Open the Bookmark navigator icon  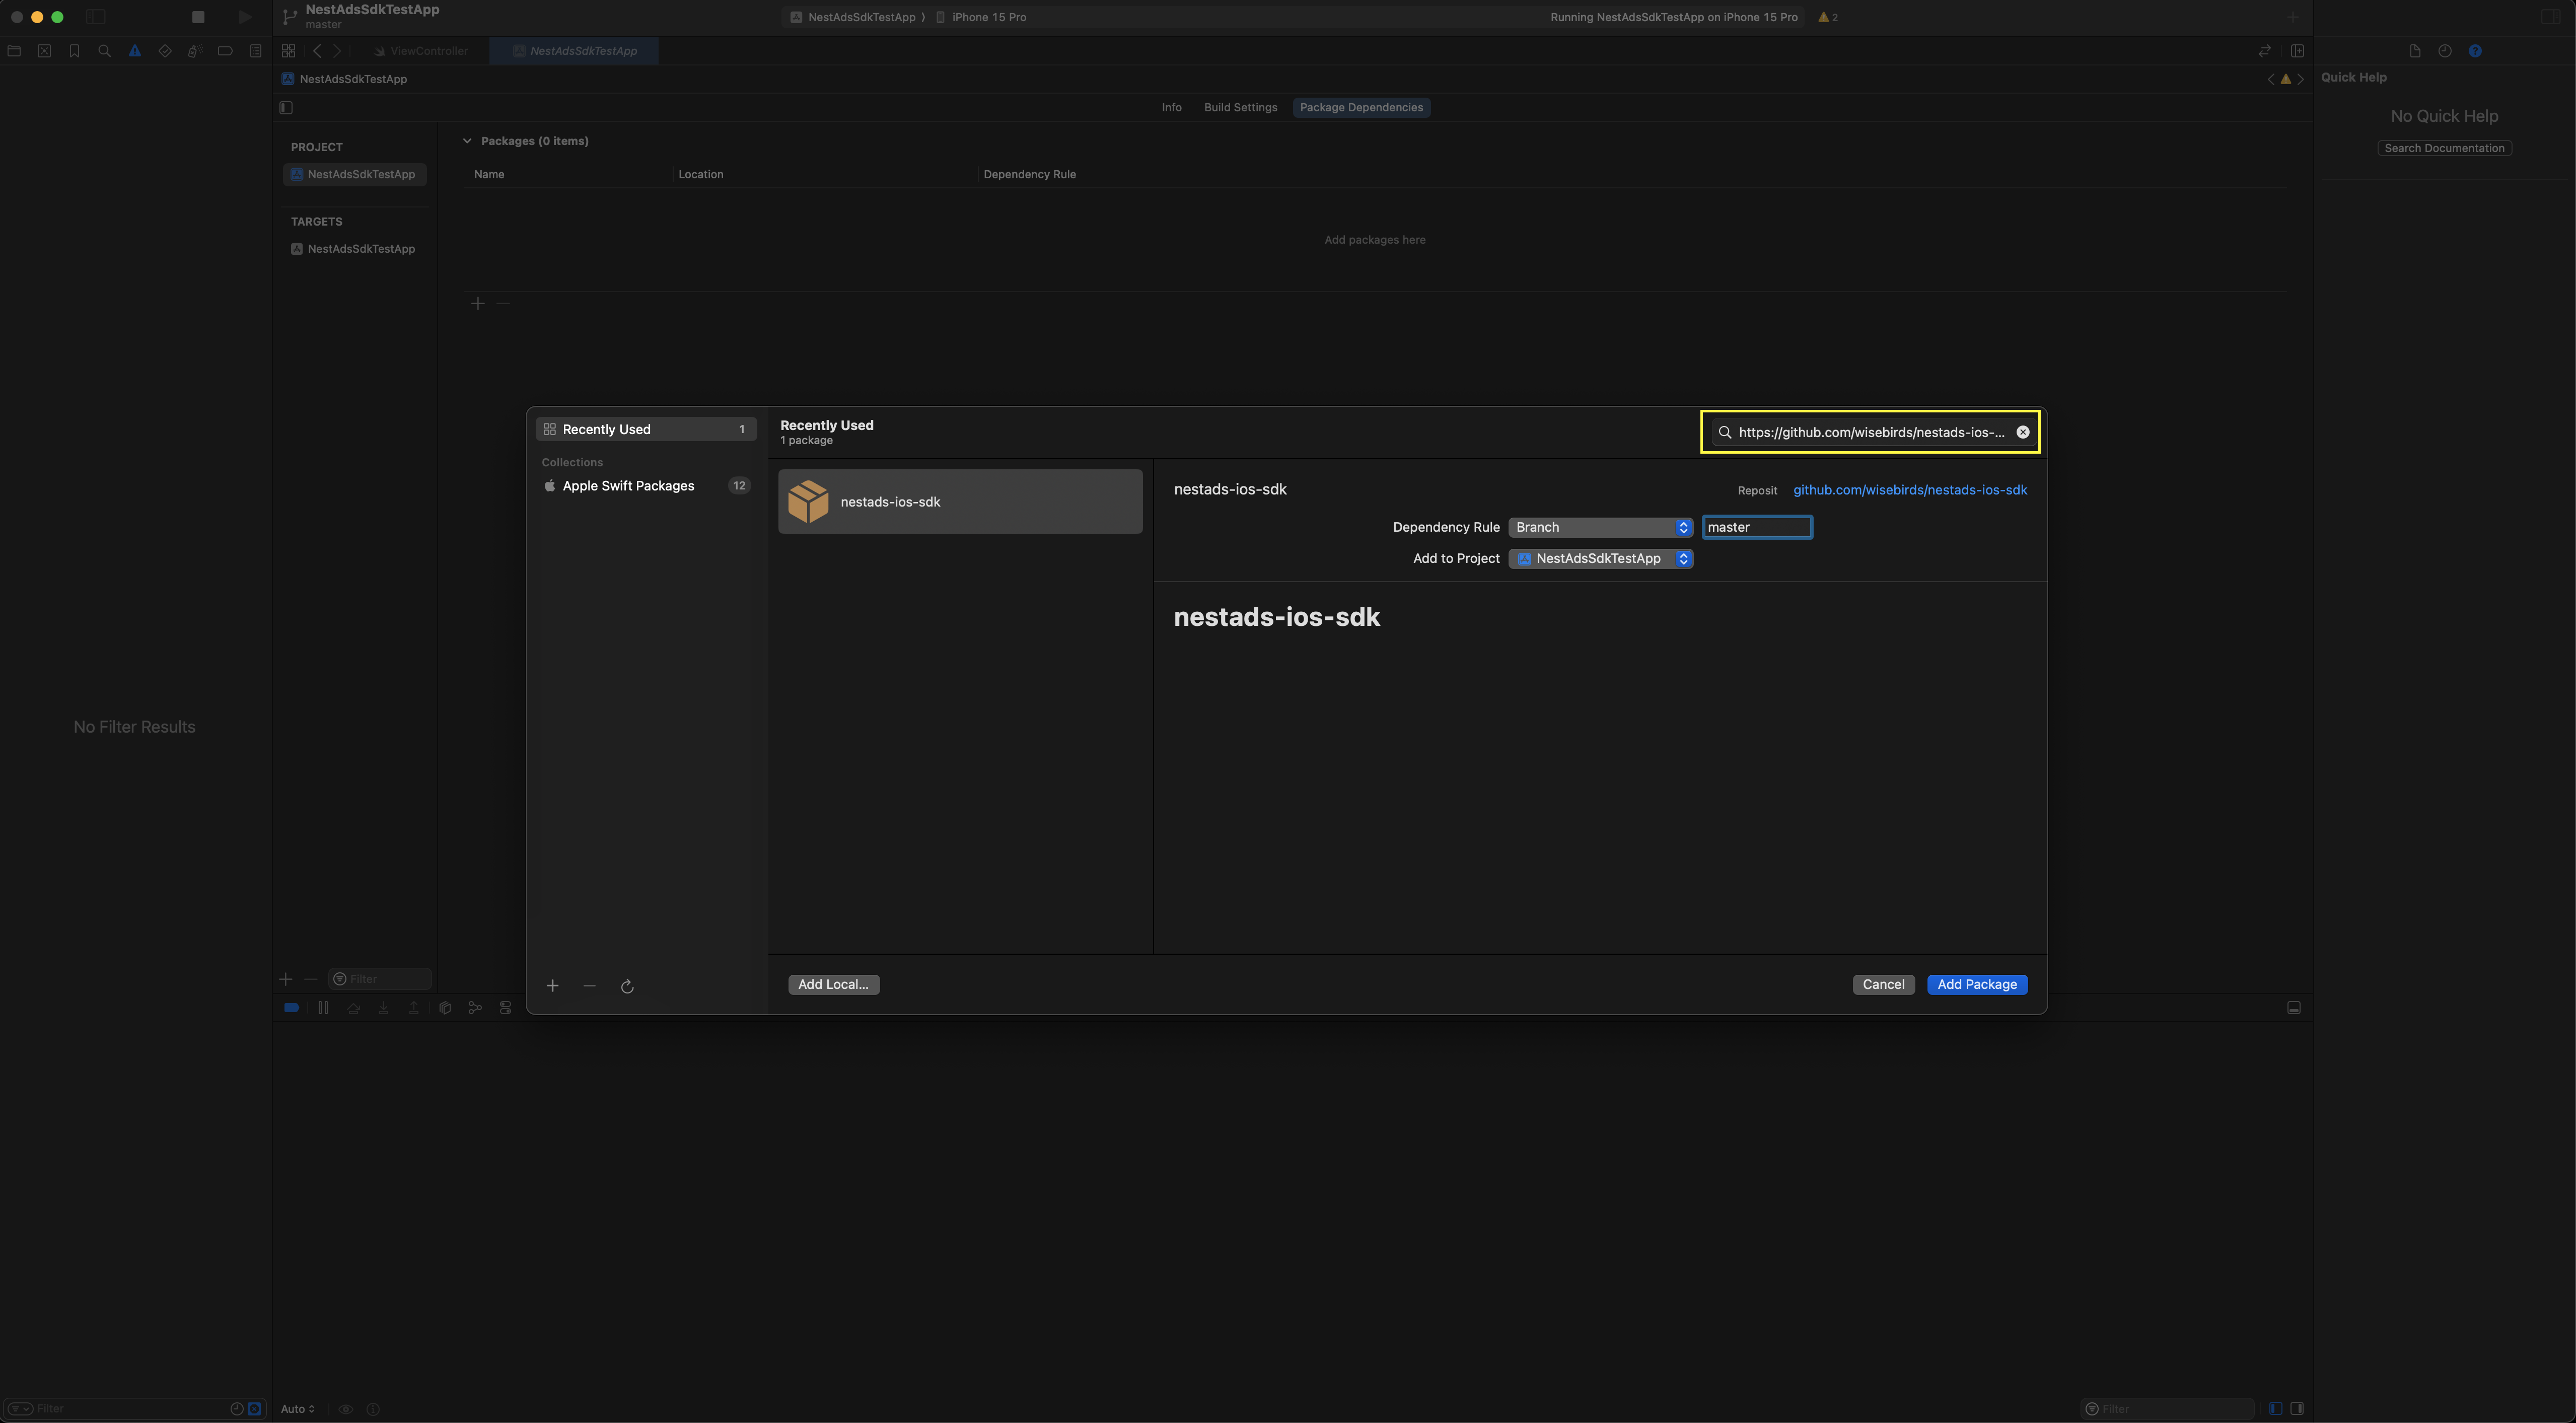point(74,51)
